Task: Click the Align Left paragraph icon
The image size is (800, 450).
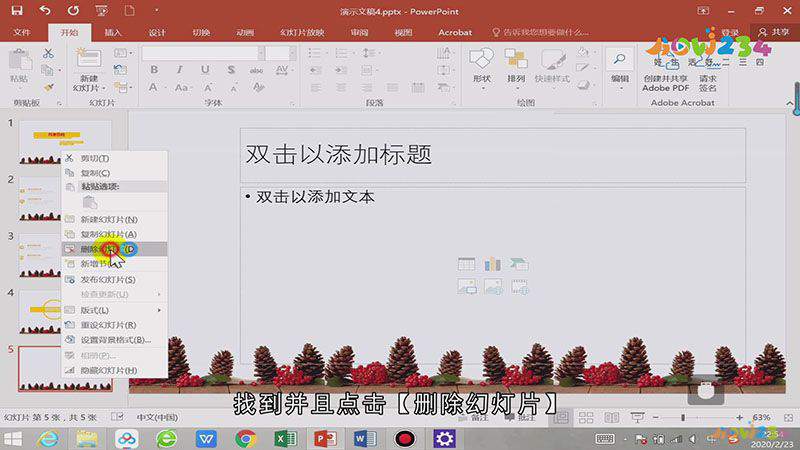Action: click(x=316, y=88)
